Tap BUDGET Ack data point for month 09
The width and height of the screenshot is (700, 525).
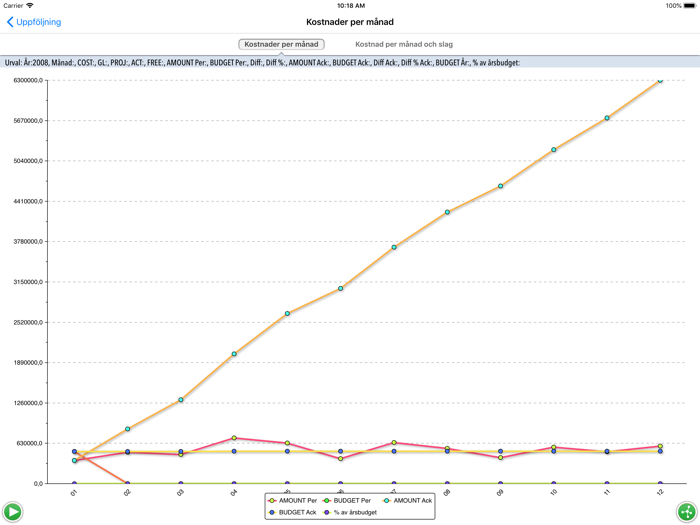(500, 452)
